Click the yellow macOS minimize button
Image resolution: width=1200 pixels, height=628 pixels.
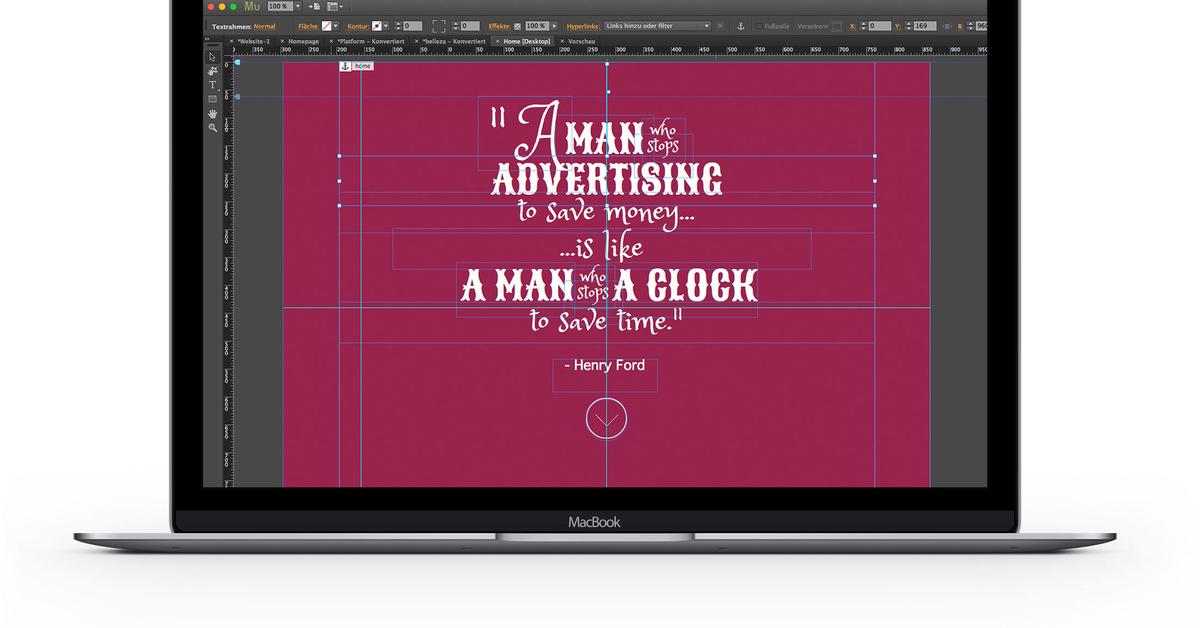click(x=222, y=6)
